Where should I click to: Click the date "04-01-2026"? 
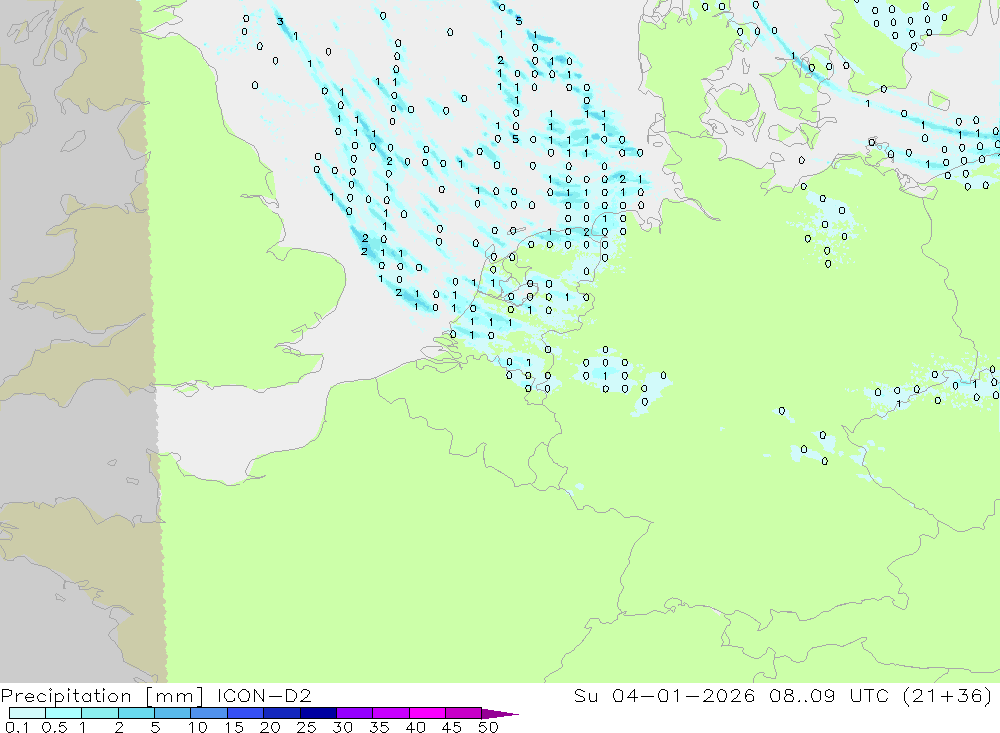pos(683,695)
